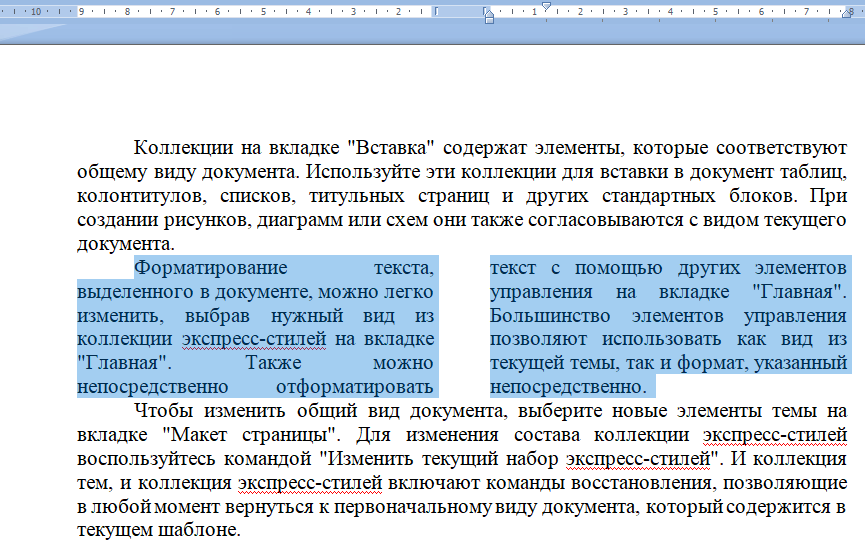Click the word "помощью" in right column
865x547 pixels.
pyautogui.click(x=618, y=268)
